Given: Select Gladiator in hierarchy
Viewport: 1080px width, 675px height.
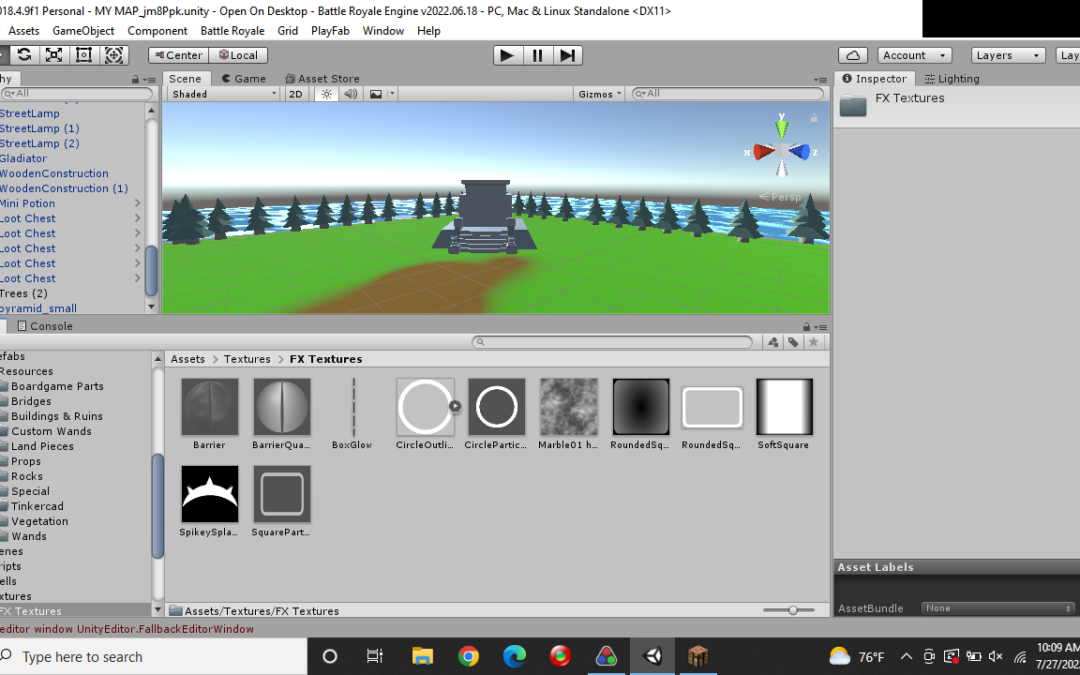Looking at the screenshot, I should (x=23, y=158).
